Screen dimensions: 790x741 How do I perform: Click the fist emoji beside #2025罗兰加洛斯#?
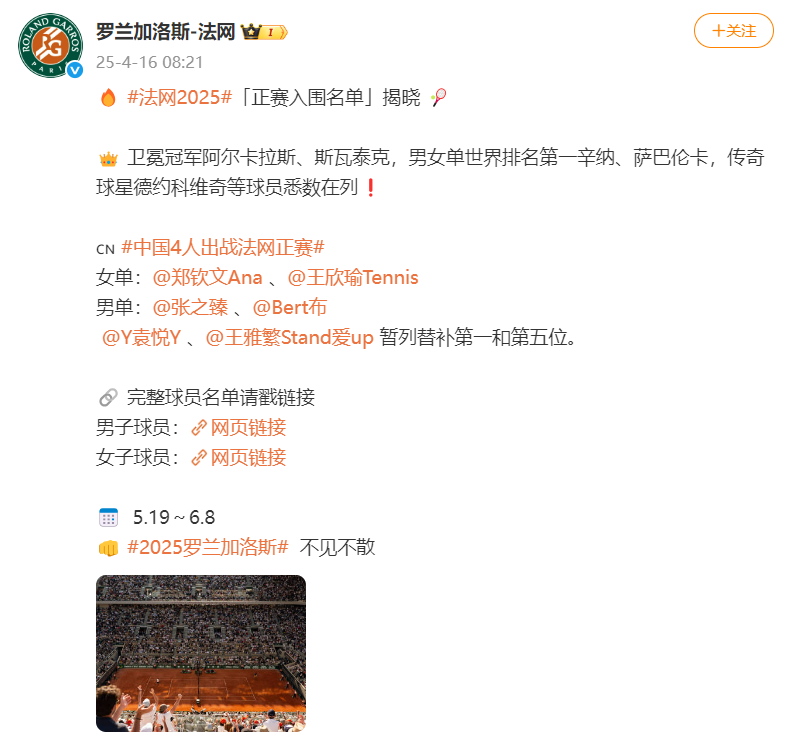click(108, 548)
